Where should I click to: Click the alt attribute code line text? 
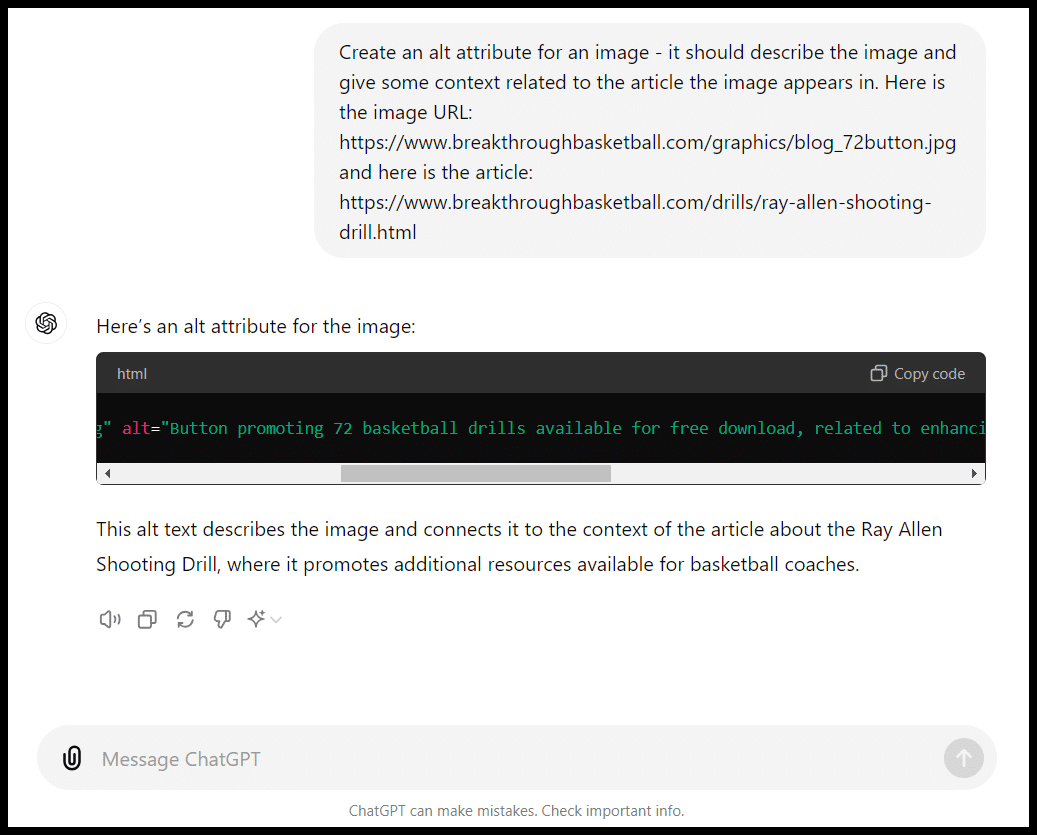click(540, 428)
